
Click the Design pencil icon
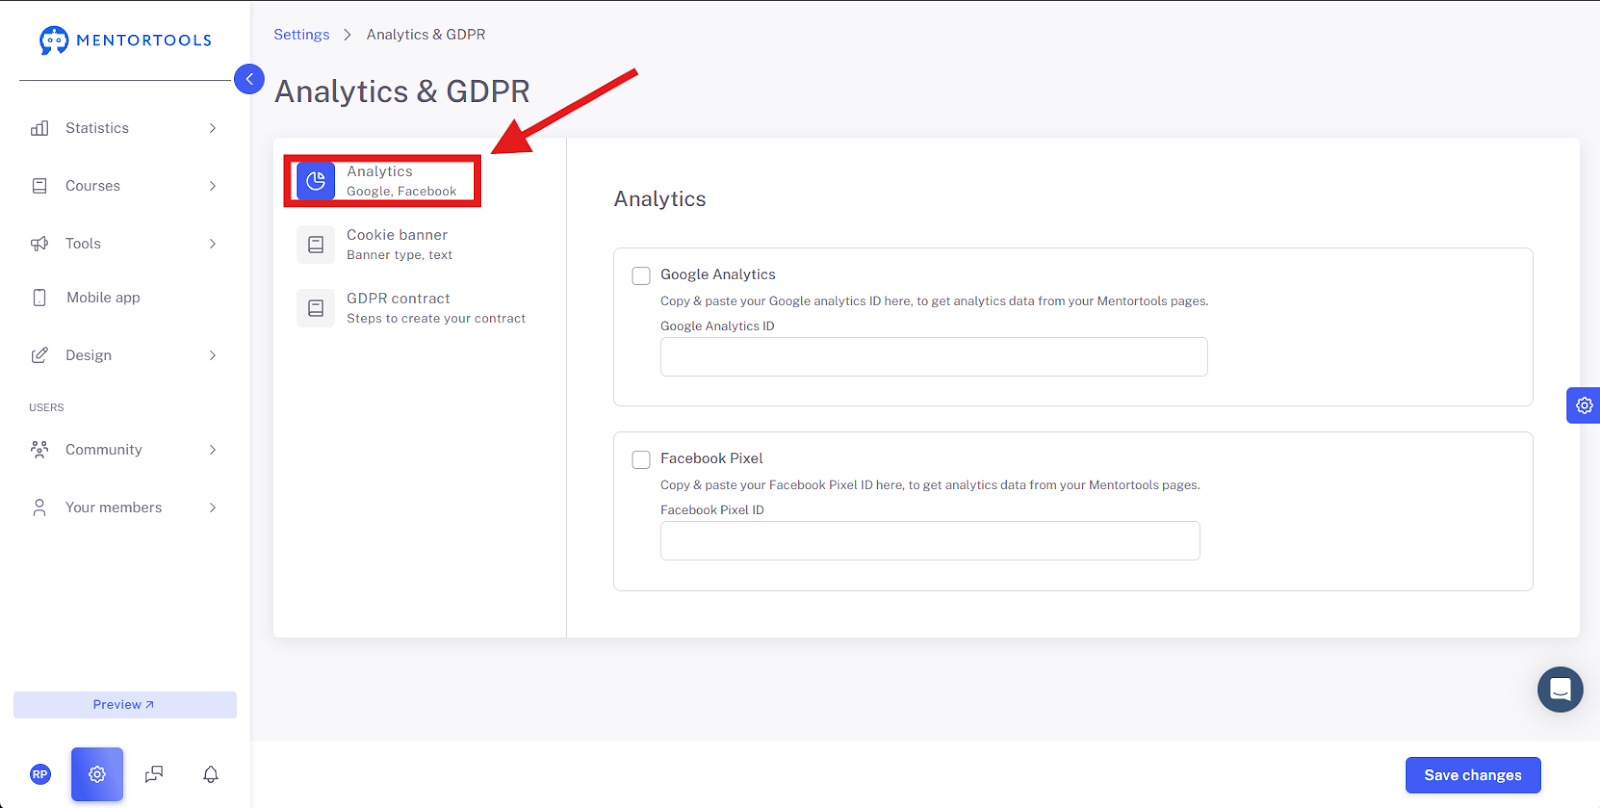(40, 355)
